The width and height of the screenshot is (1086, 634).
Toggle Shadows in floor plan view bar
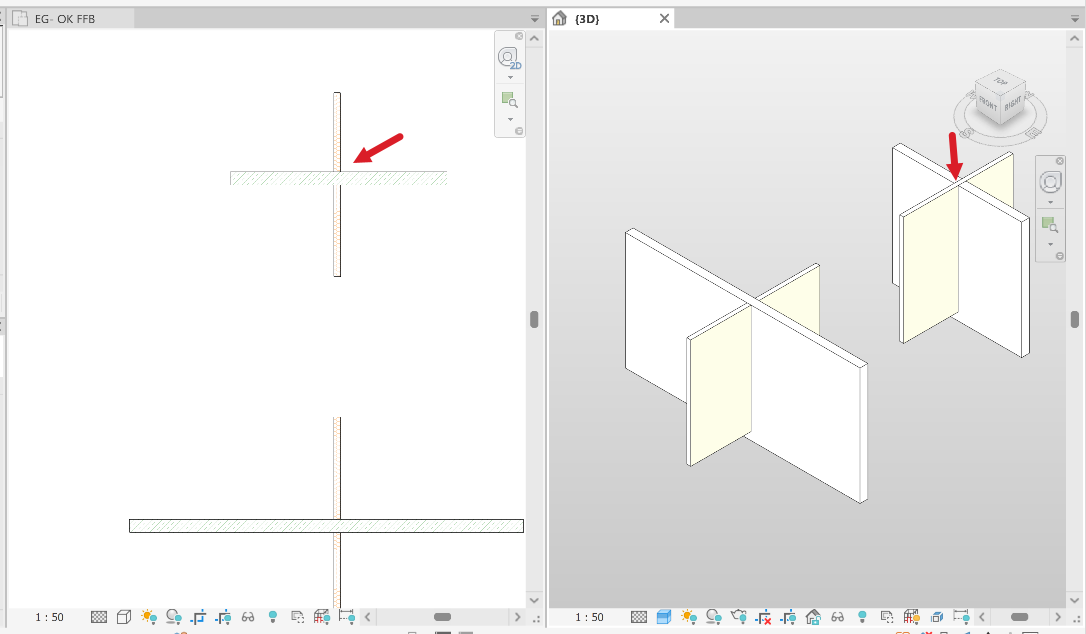click(174, 617)
